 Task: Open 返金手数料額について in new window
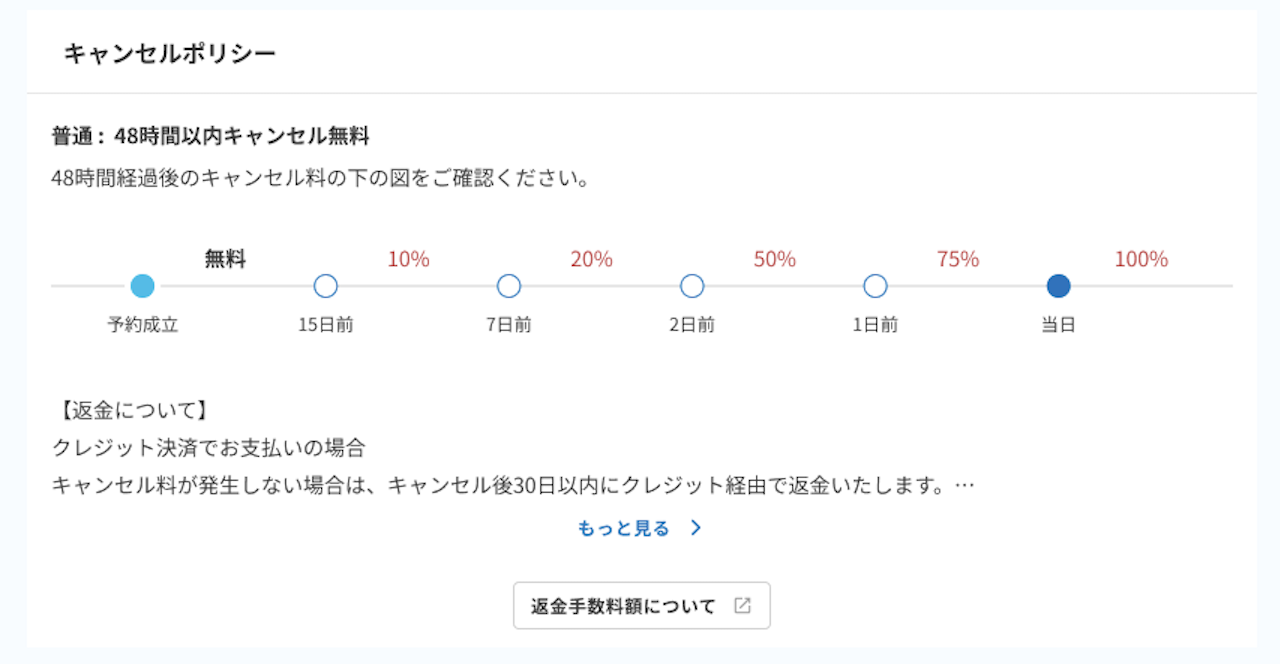click(641, 605)
